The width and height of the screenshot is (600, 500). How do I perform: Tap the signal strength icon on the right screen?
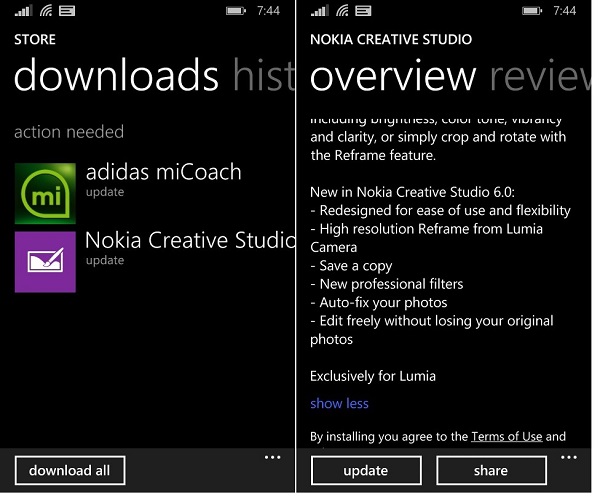click(320, 11)
